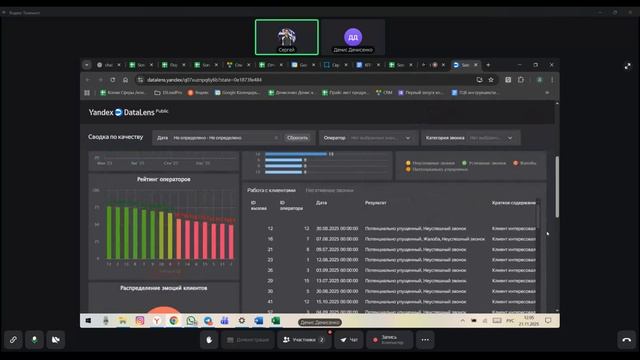The image size is (640, 360).
Task: Open Instagram from the shared taskbar
Action: 140,321
